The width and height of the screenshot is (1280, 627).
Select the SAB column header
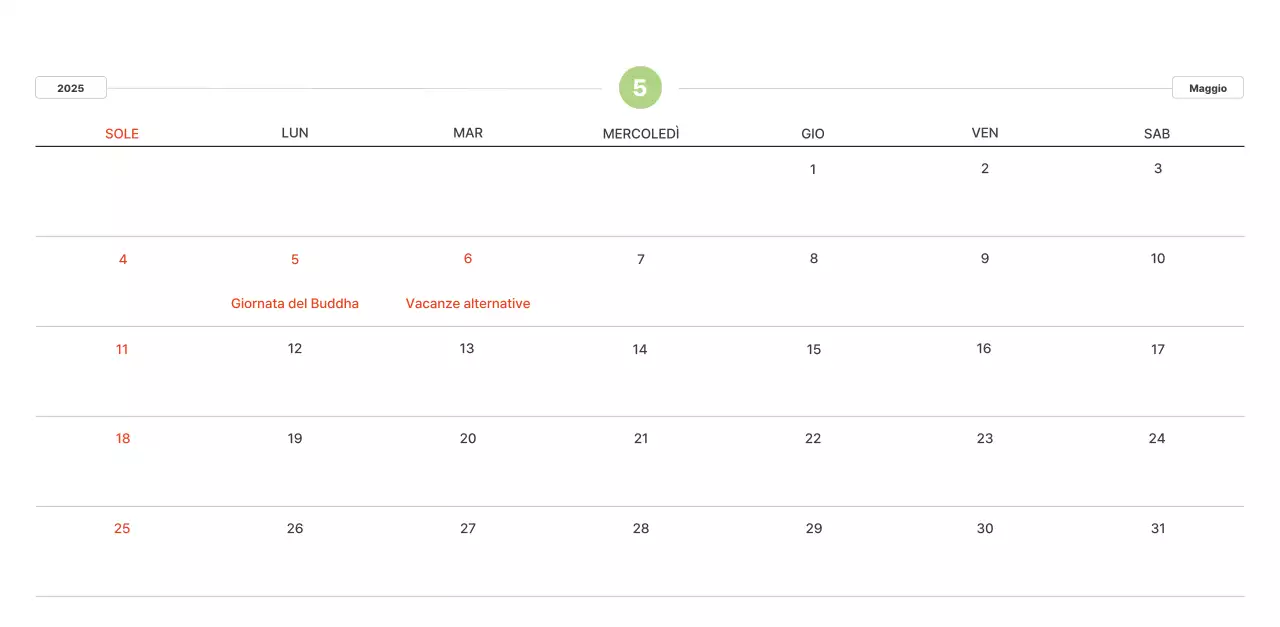(x=1157, y=133)
